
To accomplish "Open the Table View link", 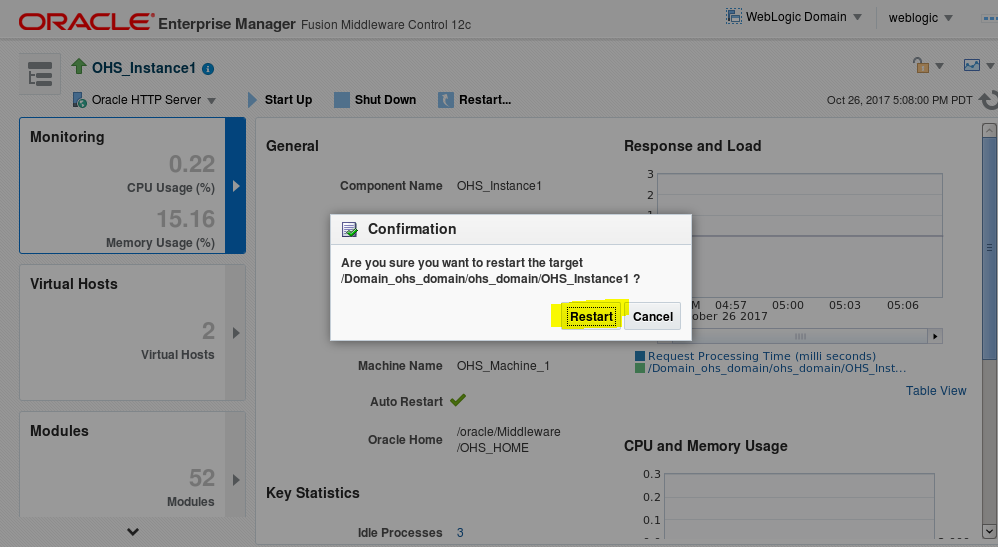I will click(936, 391).
